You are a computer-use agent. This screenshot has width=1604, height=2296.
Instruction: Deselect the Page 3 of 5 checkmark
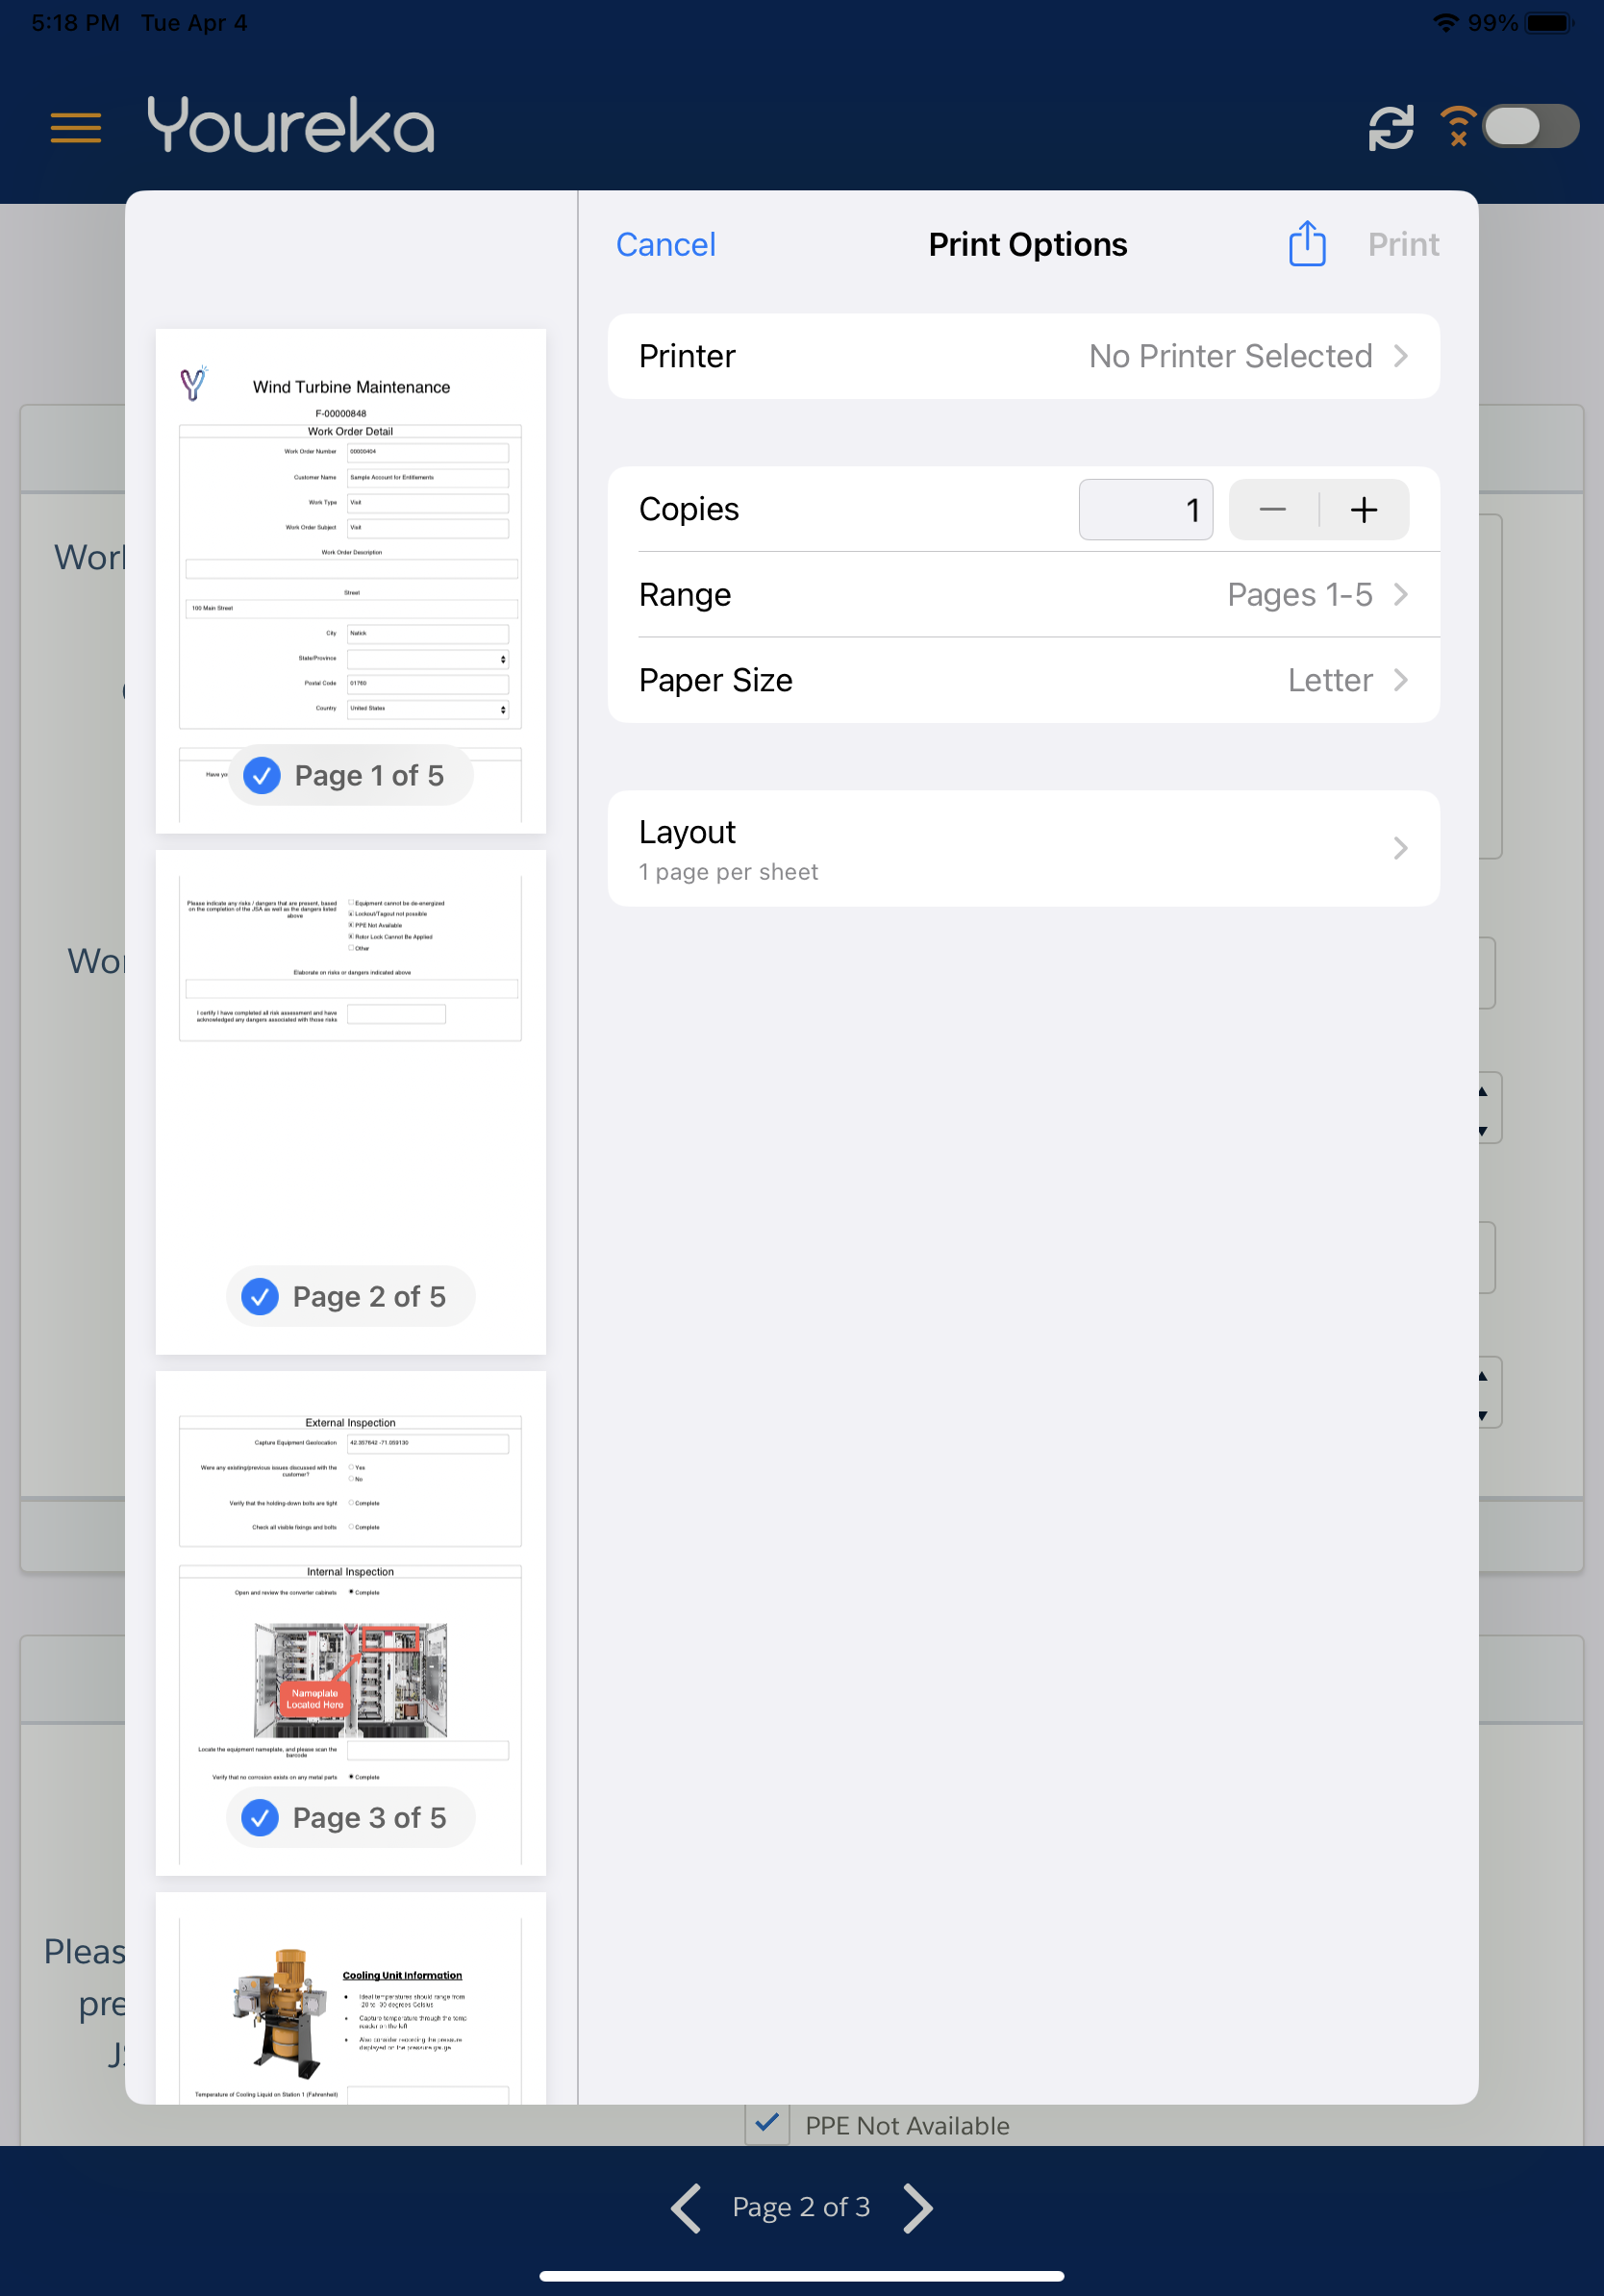260,1818
